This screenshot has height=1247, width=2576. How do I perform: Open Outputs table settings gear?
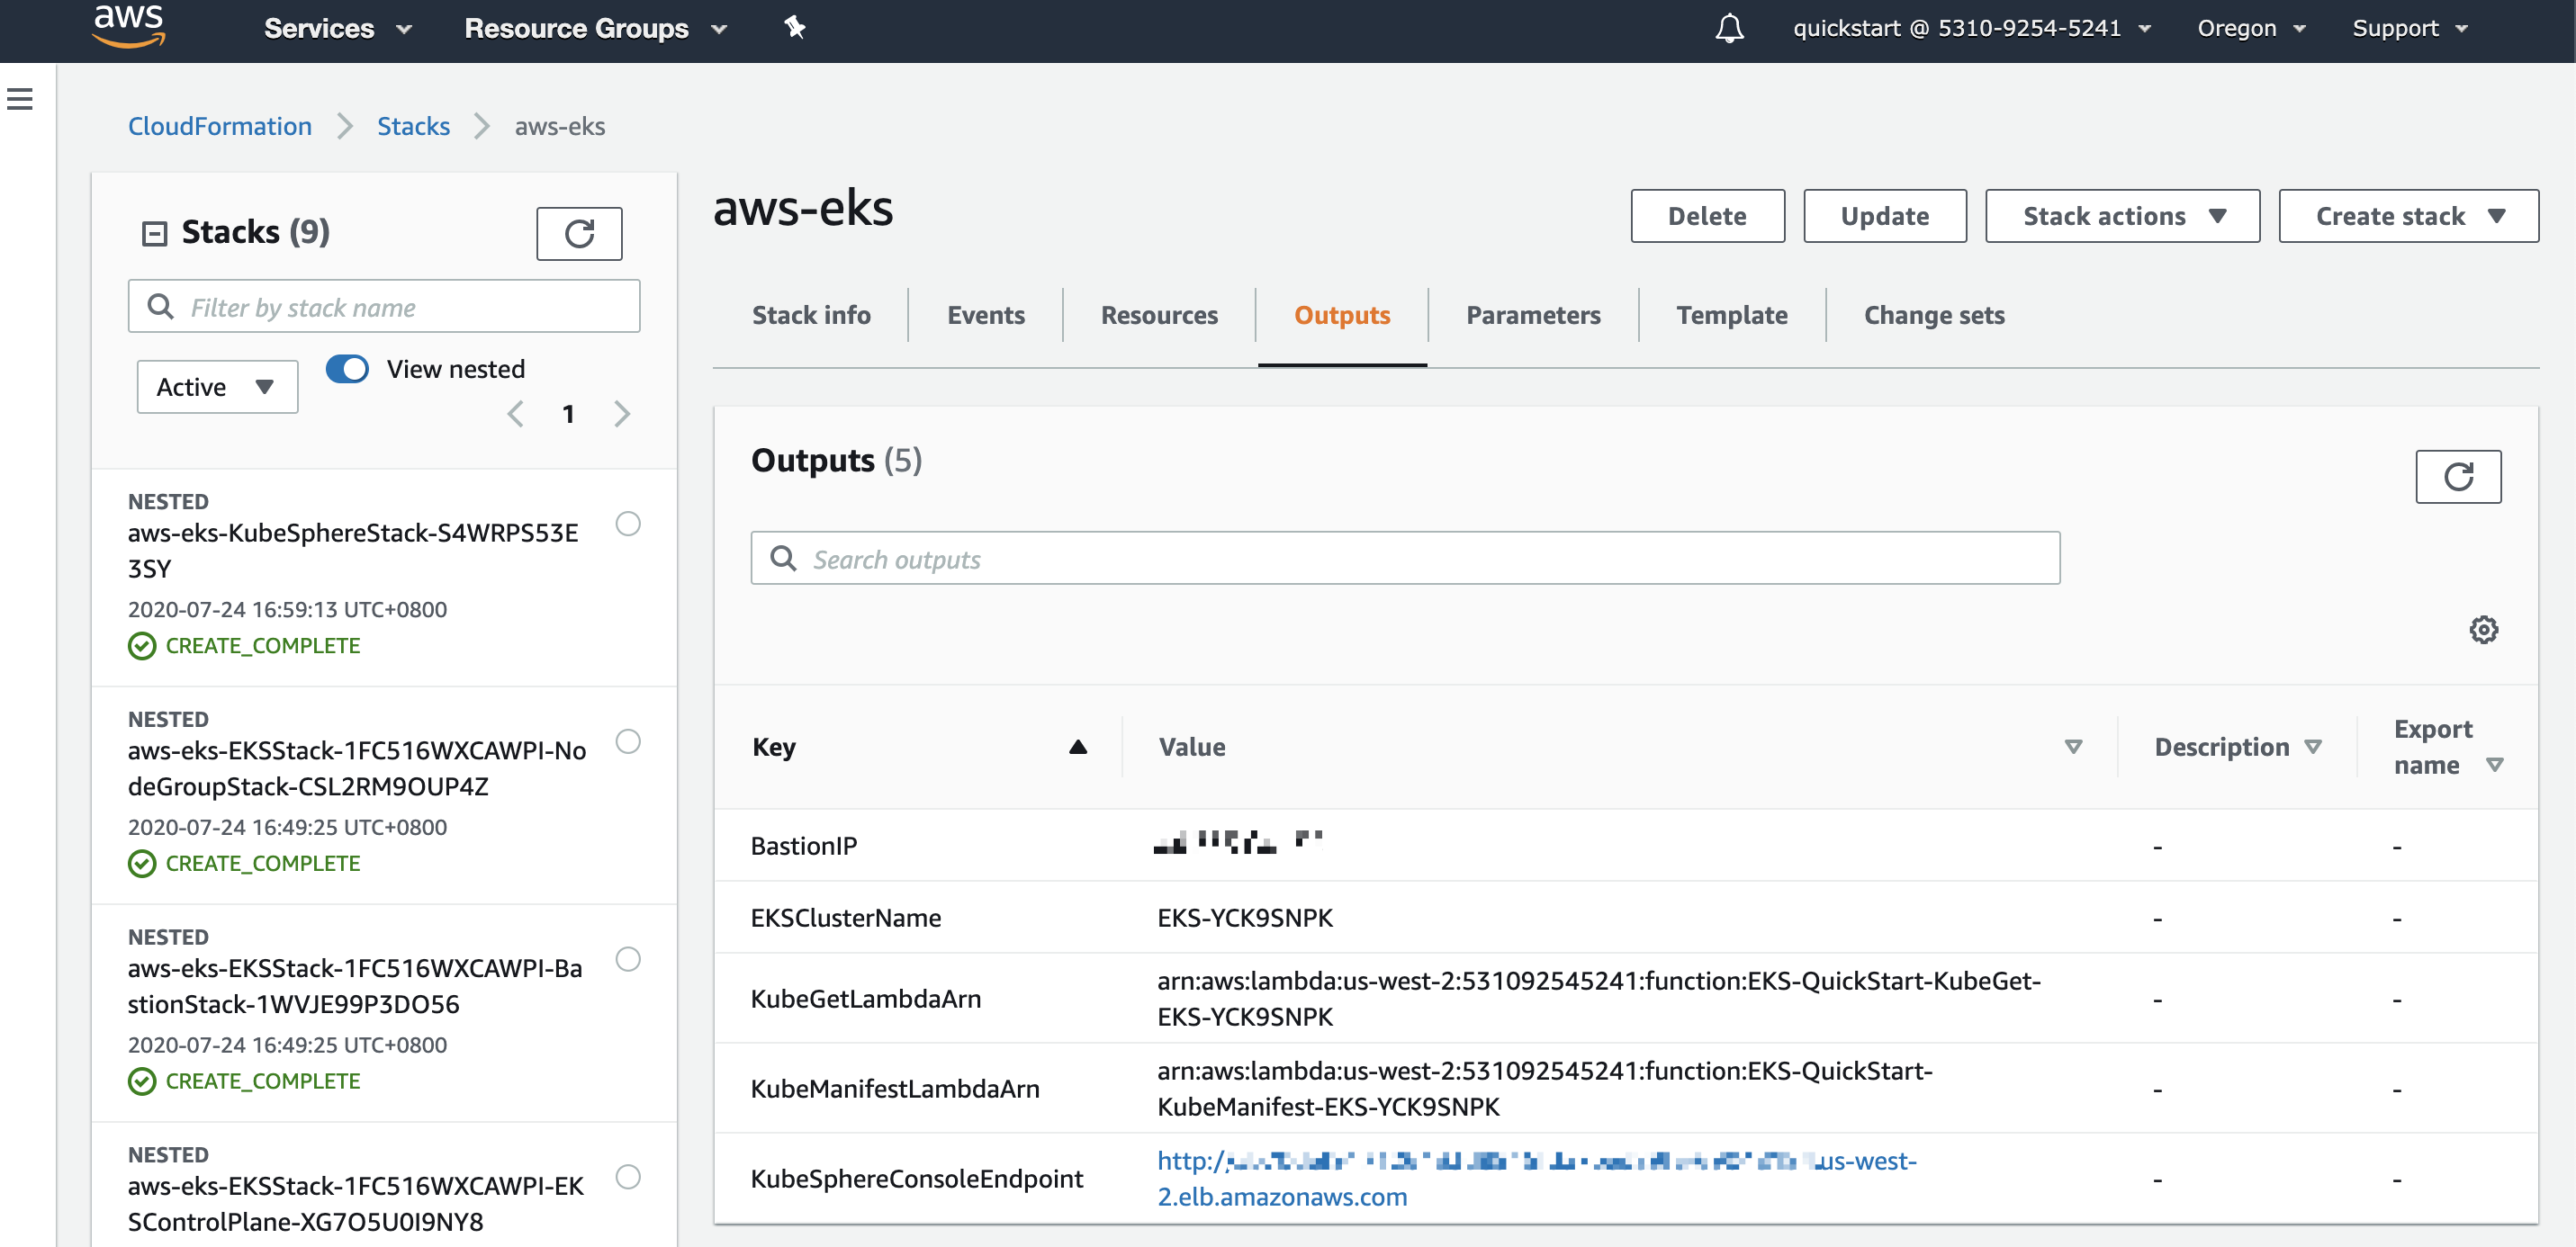2483,630
